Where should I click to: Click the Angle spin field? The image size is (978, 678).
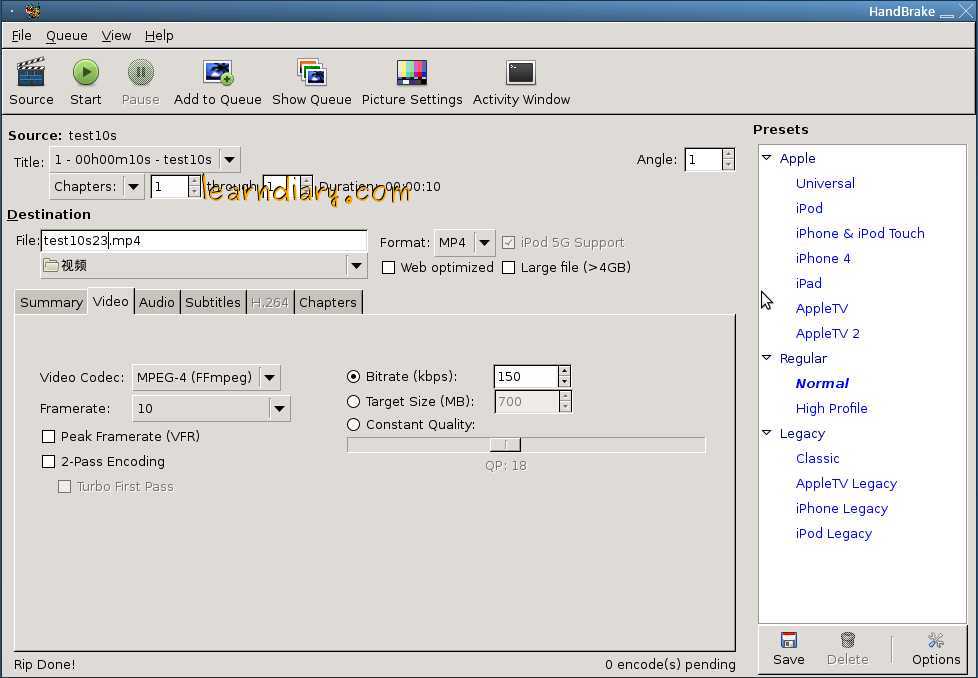[x=704, y=160]
